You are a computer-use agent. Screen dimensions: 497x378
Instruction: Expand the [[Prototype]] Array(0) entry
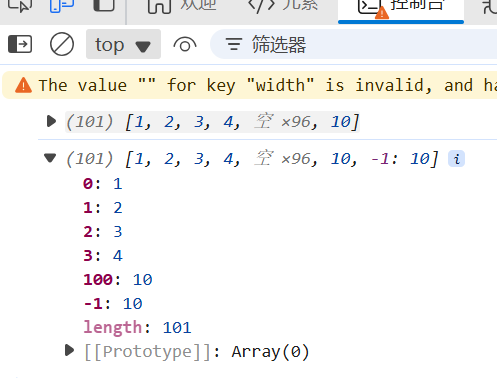pos(69,350)
